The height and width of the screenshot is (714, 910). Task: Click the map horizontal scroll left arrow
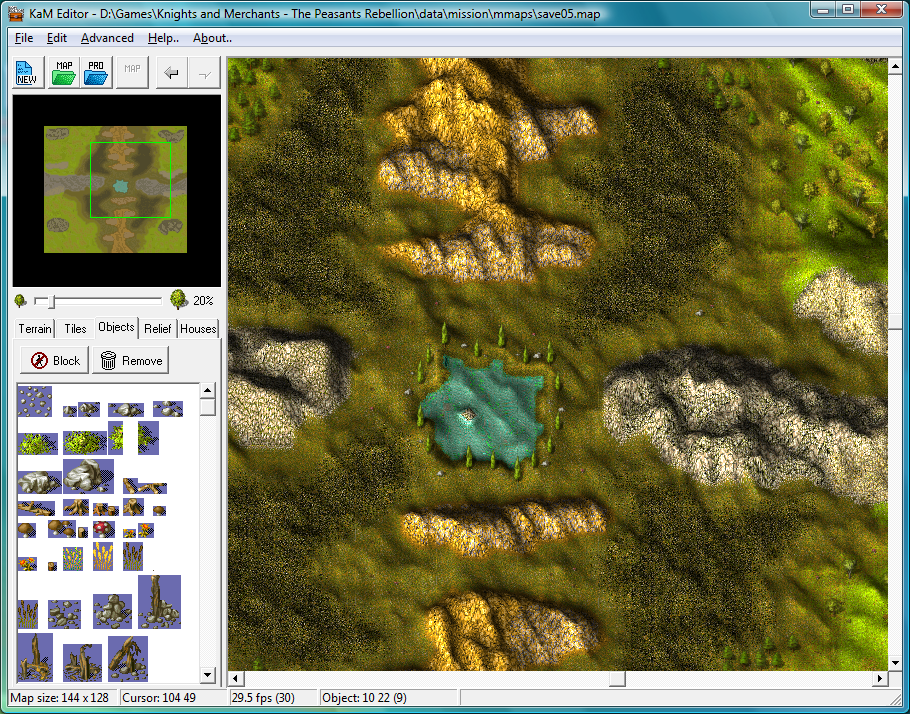pyautogui.click(x=235, y=678)
